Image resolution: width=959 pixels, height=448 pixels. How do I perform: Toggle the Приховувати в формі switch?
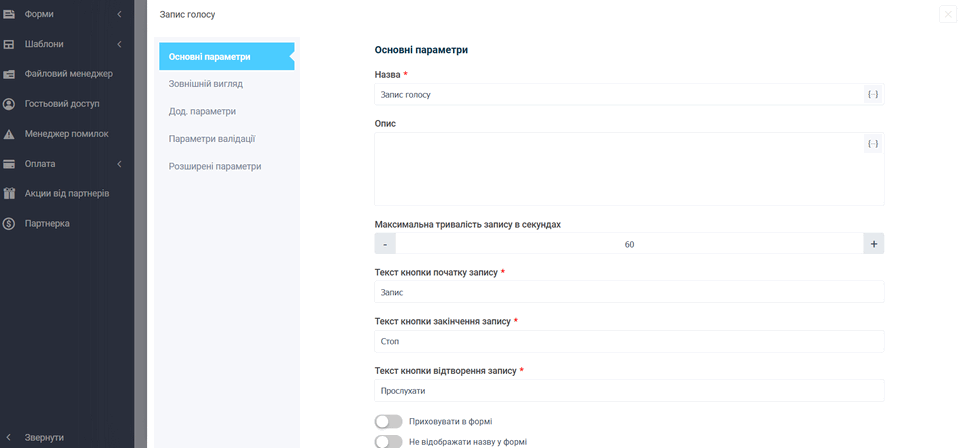point(388,422)
